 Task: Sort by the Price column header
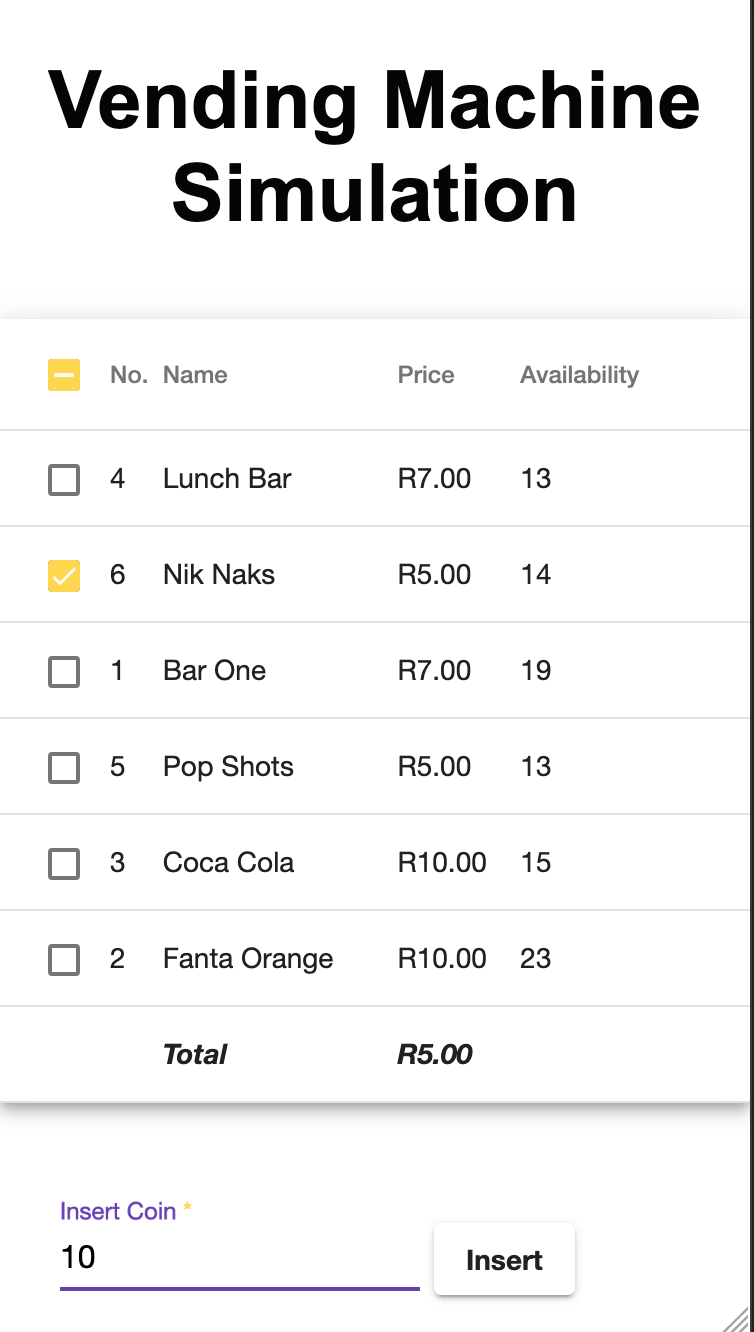click(426, 375)
